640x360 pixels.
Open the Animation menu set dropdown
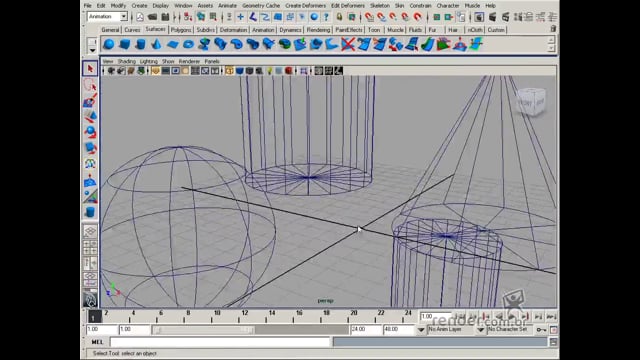click(107, 17)
